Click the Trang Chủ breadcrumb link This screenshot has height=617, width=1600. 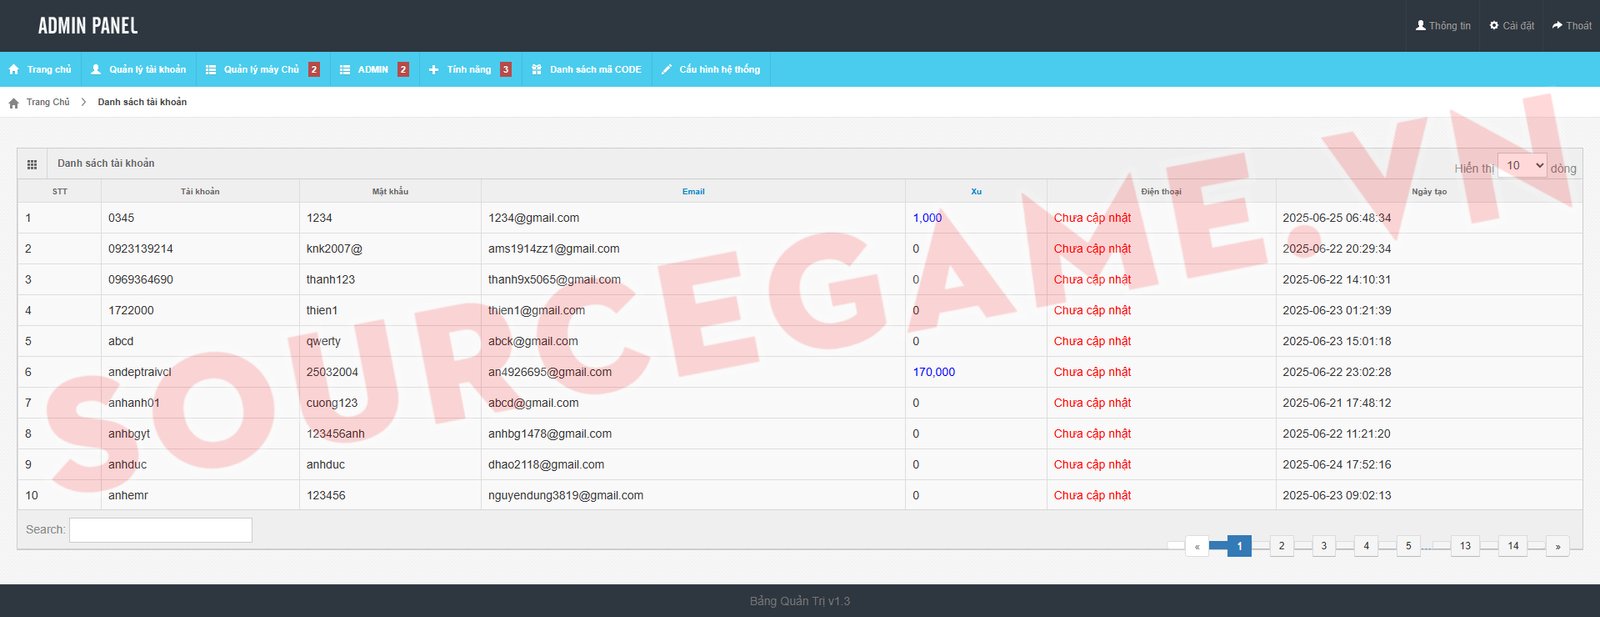(48, 102)
